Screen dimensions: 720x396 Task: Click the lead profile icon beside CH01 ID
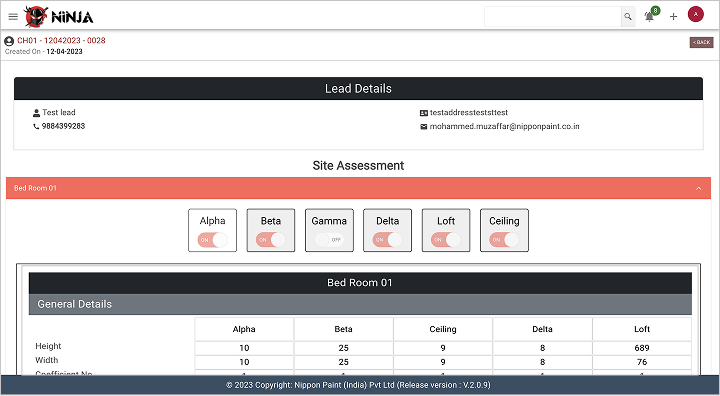[x=9, y=41]
